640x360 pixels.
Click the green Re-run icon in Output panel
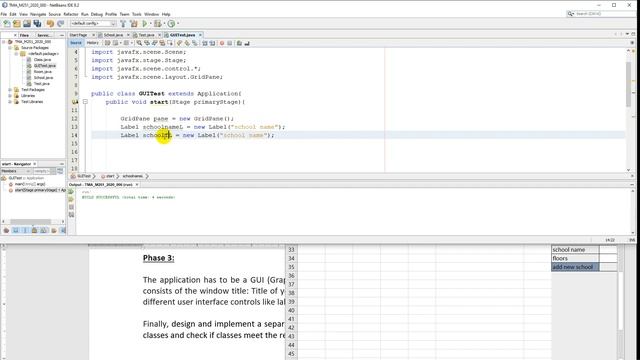[x=71, y=191]
